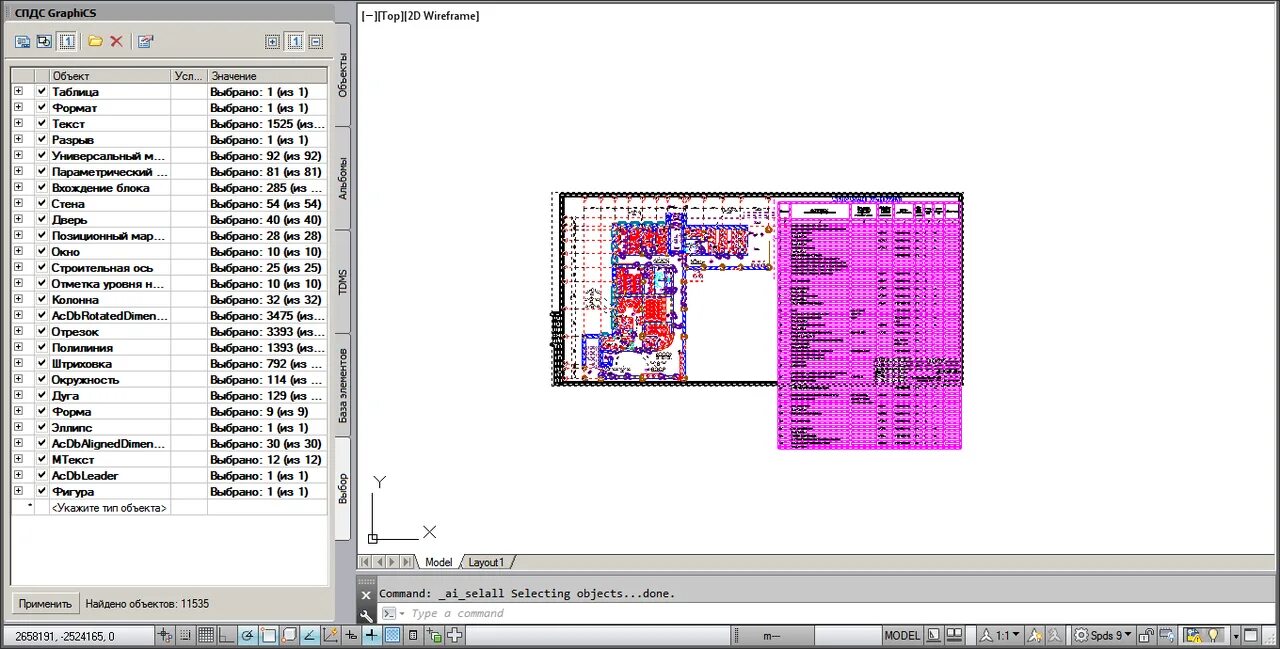1280x649 pixels.
Task: Toggle Show/Hide Lineweight in the status bar
Action: click(371, 635)
